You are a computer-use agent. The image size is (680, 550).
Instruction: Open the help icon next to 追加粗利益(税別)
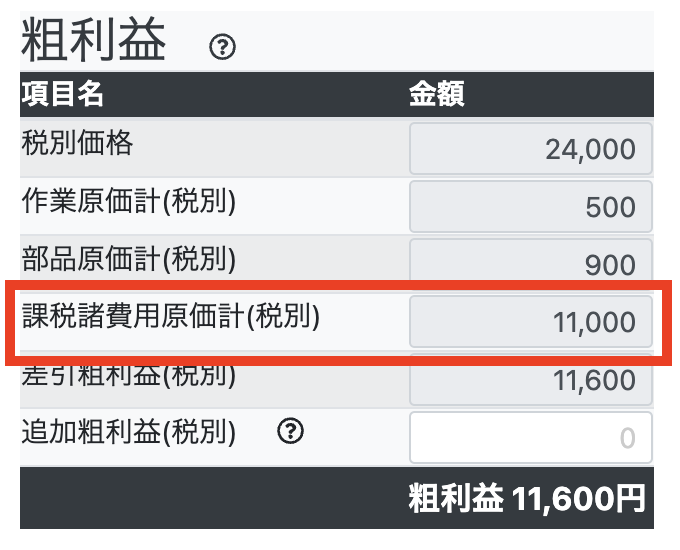click(290, 432)
